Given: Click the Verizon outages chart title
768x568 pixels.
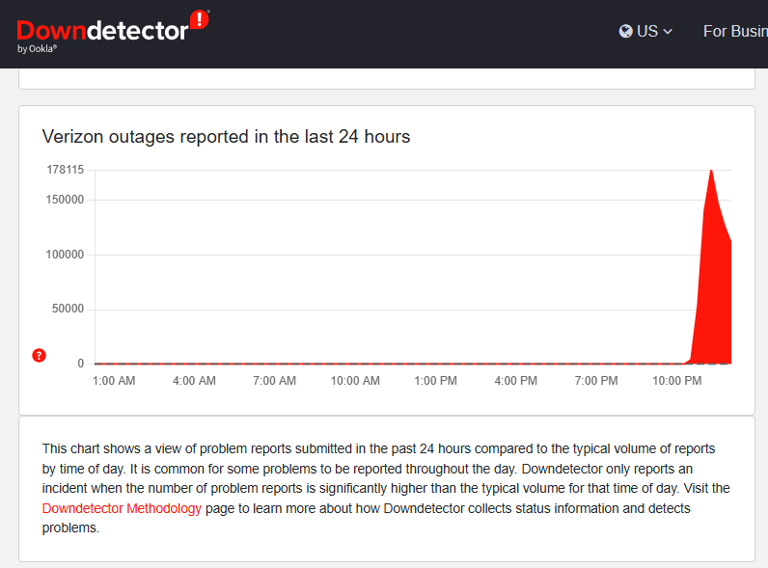Looking at the screenshot, I should [226, 136].
